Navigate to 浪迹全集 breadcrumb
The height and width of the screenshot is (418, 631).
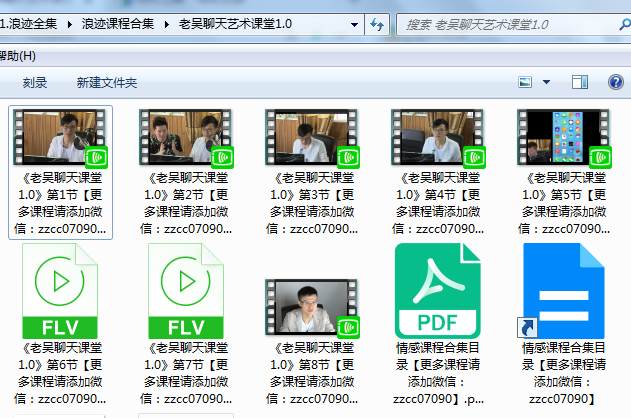tap(28, 24)
